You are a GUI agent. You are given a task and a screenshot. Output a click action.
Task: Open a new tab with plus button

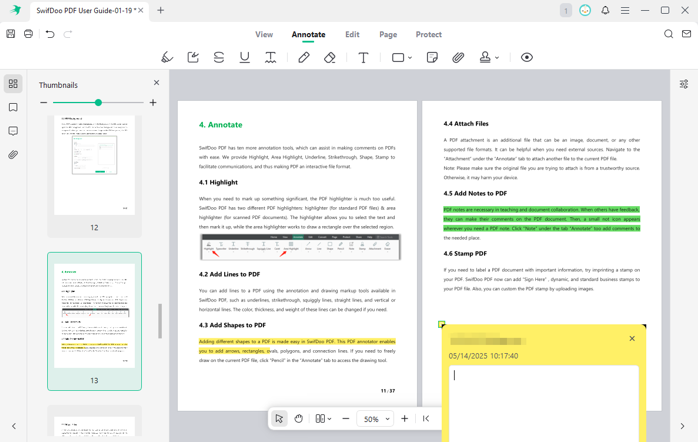pyautogui.click(x=160, y=10)
